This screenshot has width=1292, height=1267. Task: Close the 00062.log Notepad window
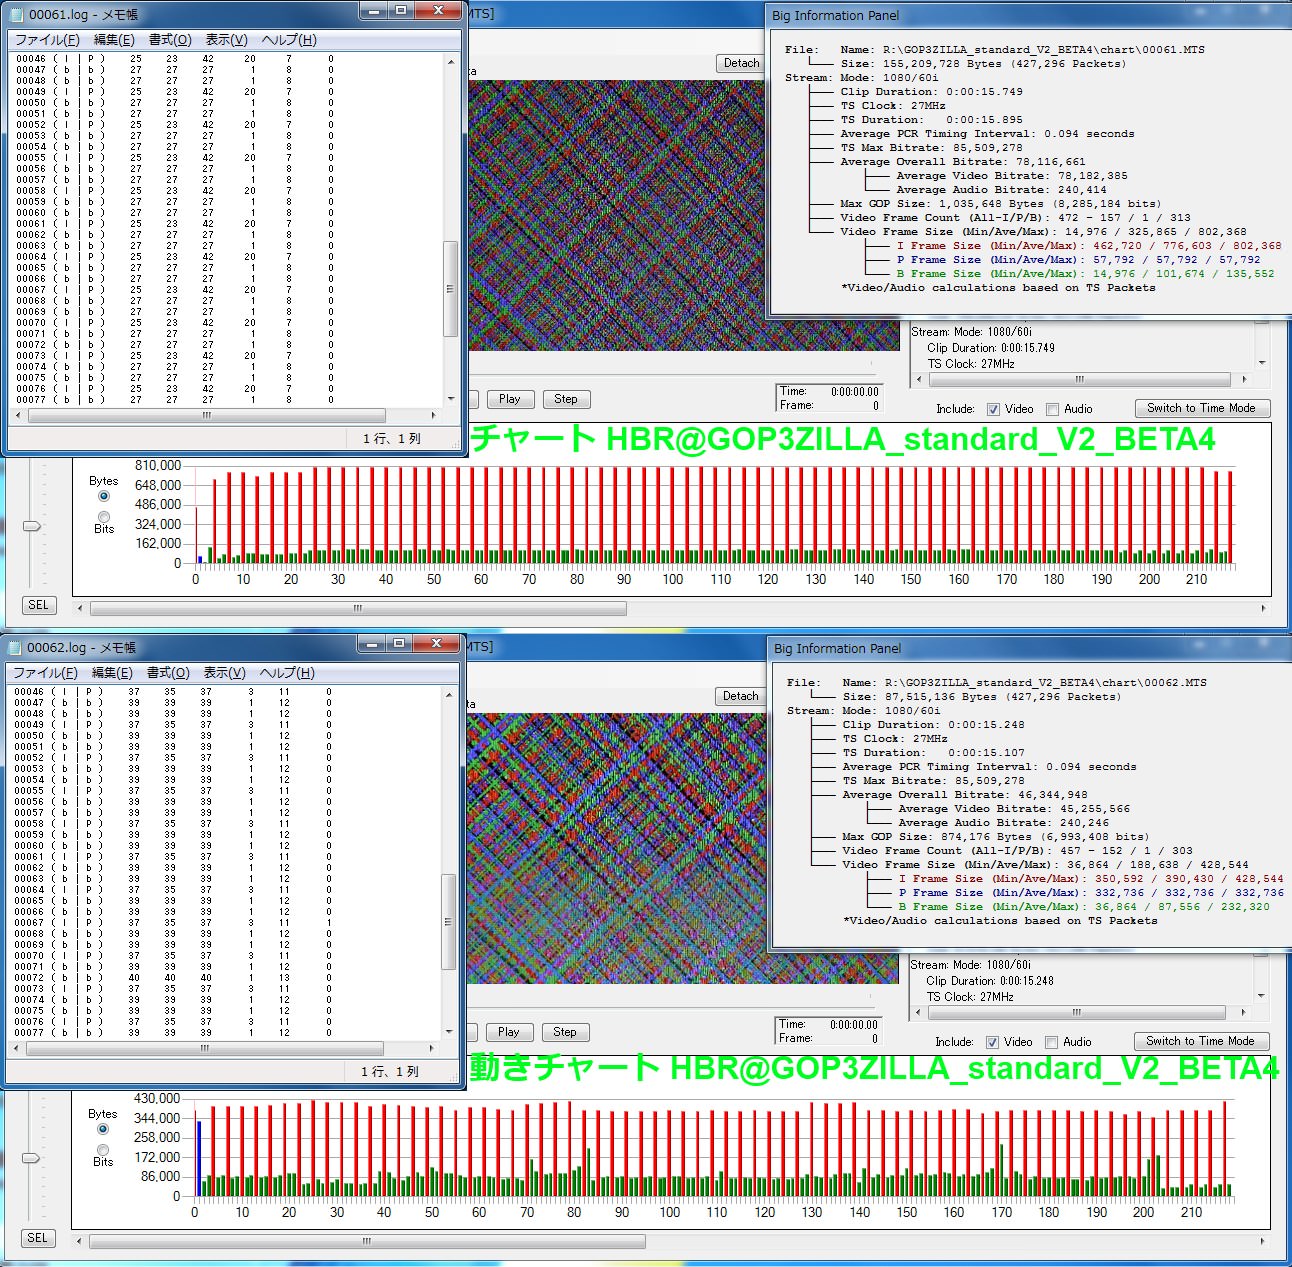436,643
